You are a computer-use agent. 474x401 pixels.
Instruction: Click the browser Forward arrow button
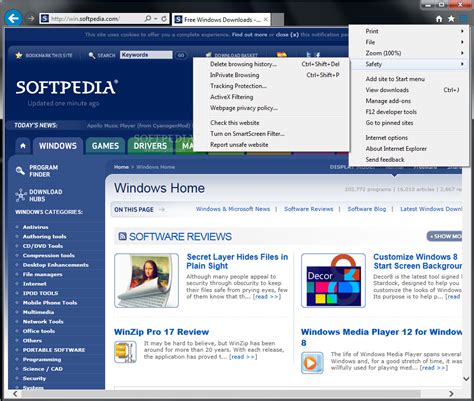(31, 18)
